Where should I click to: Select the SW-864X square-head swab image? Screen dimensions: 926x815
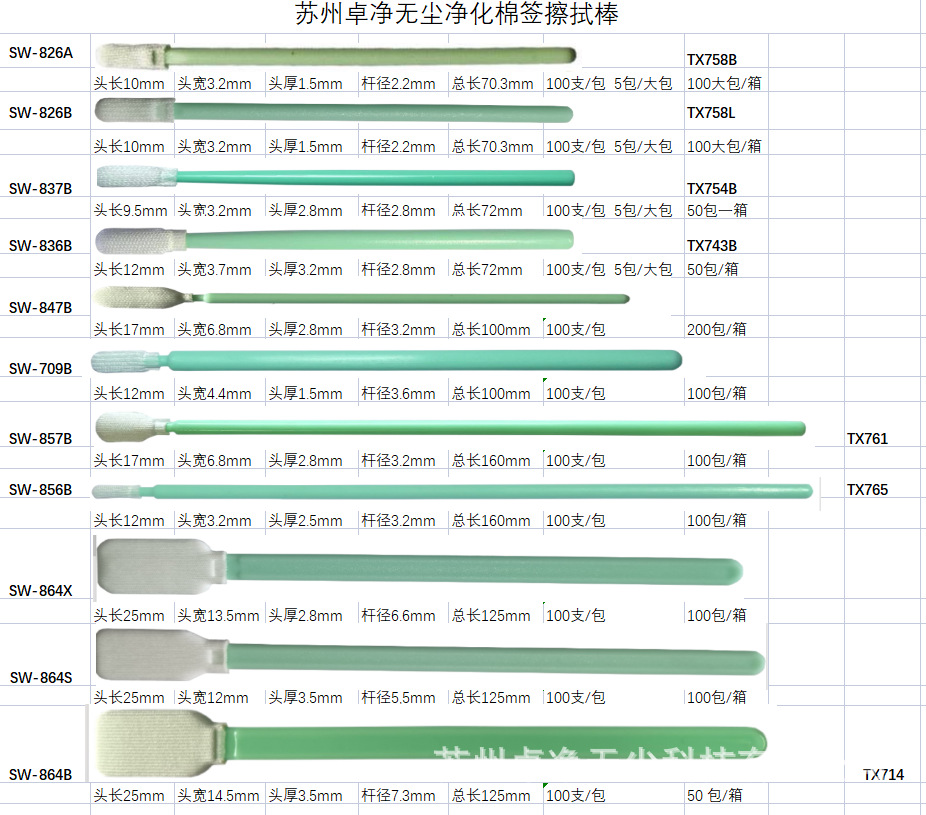tap(420, 567)
